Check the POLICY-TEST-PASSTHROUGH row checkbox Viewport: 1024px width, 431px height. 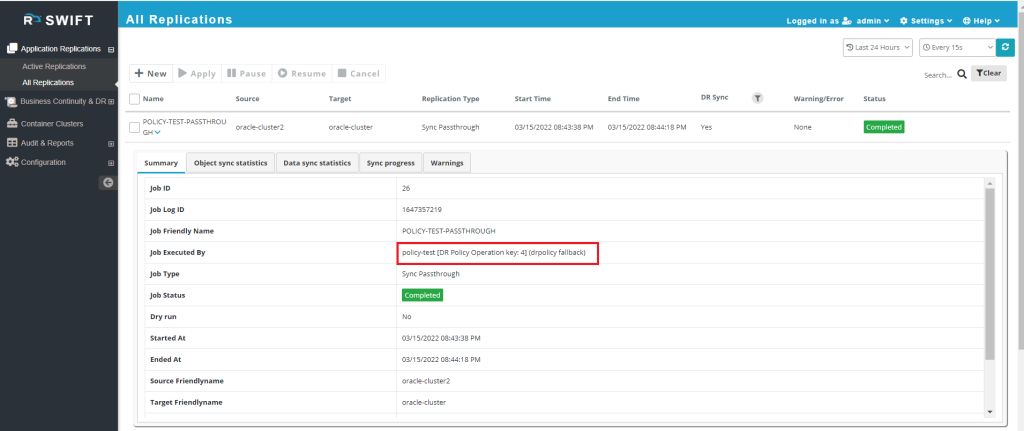point(135,127)
